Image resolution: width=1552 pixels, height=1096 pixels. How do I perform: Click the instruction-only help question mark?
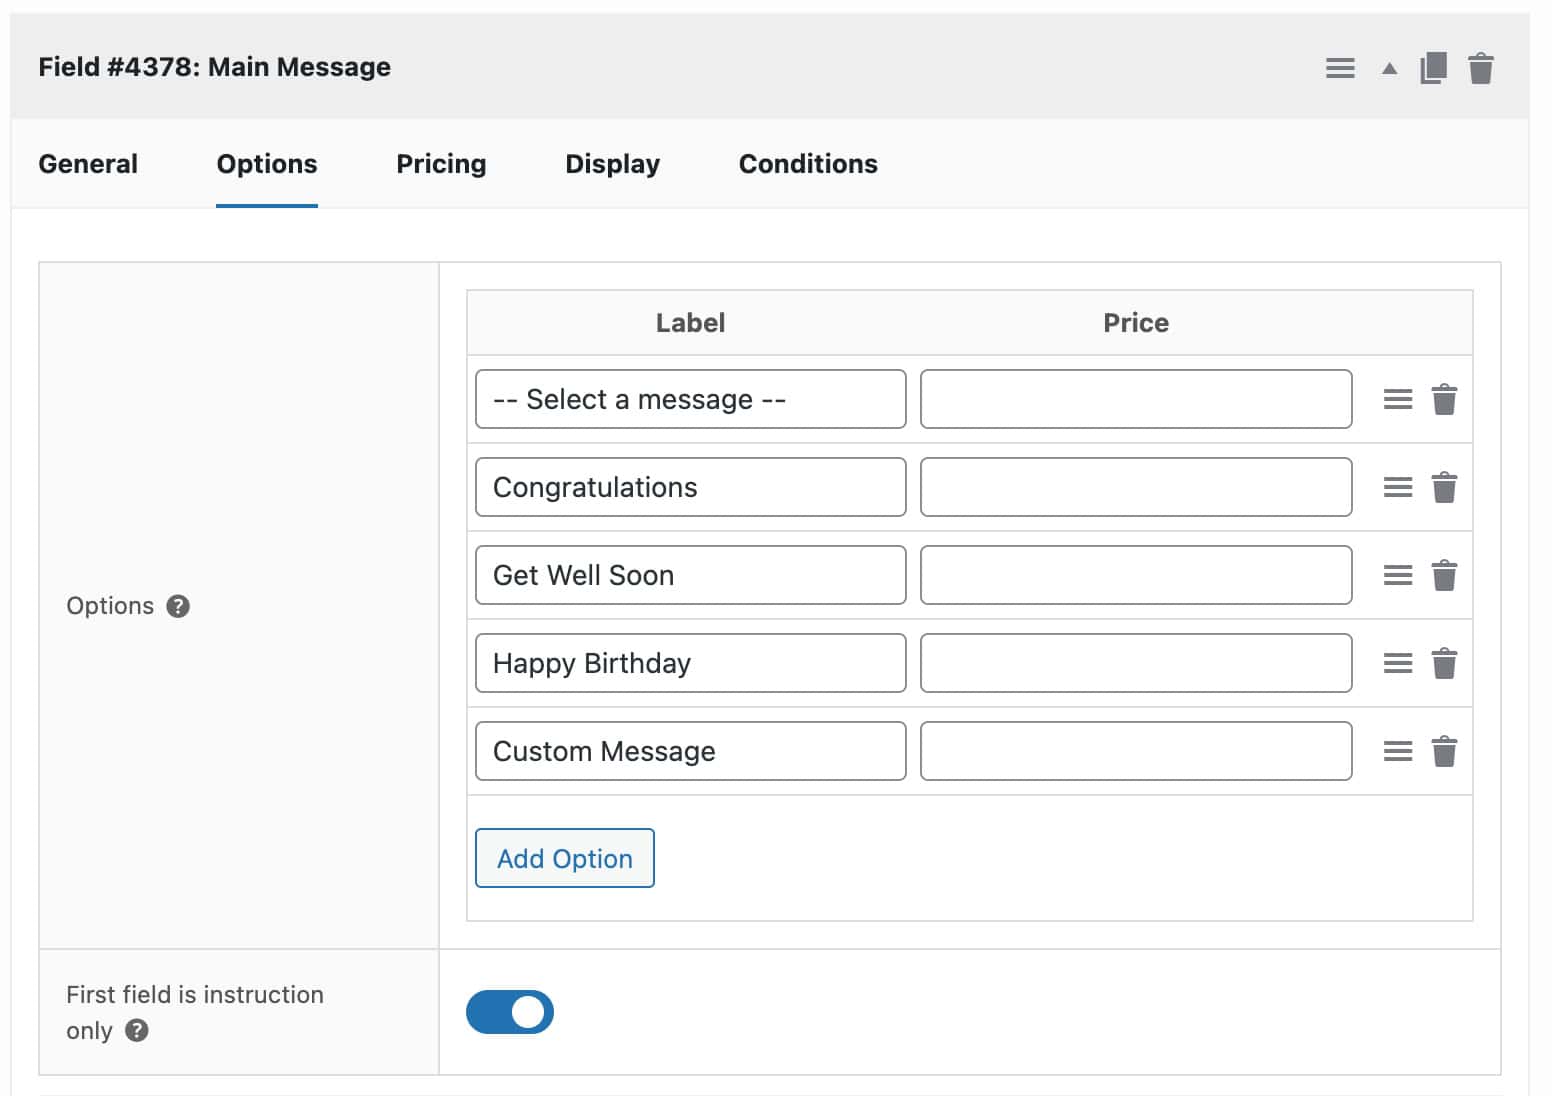point(138,1030)
